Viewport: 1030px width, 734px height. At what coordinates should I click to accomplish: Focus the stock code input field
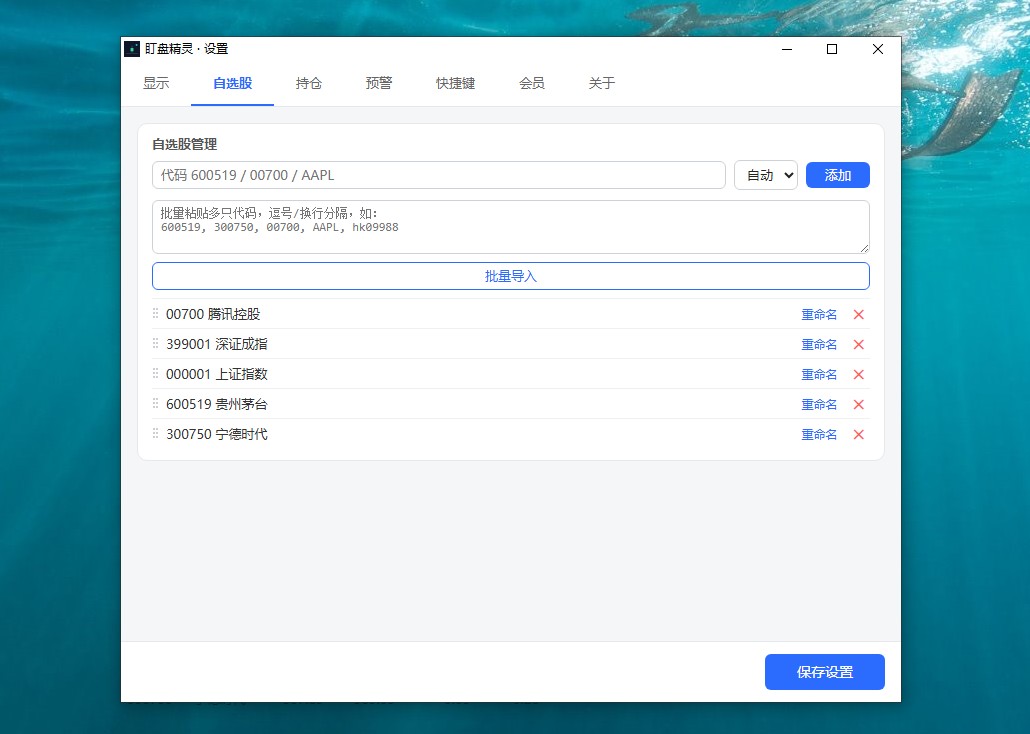coord(439,175)
